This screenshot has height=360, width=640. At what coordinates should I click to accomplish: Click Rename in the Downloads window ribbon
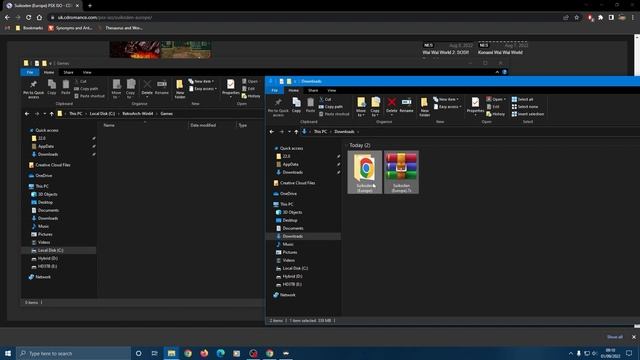406,105
